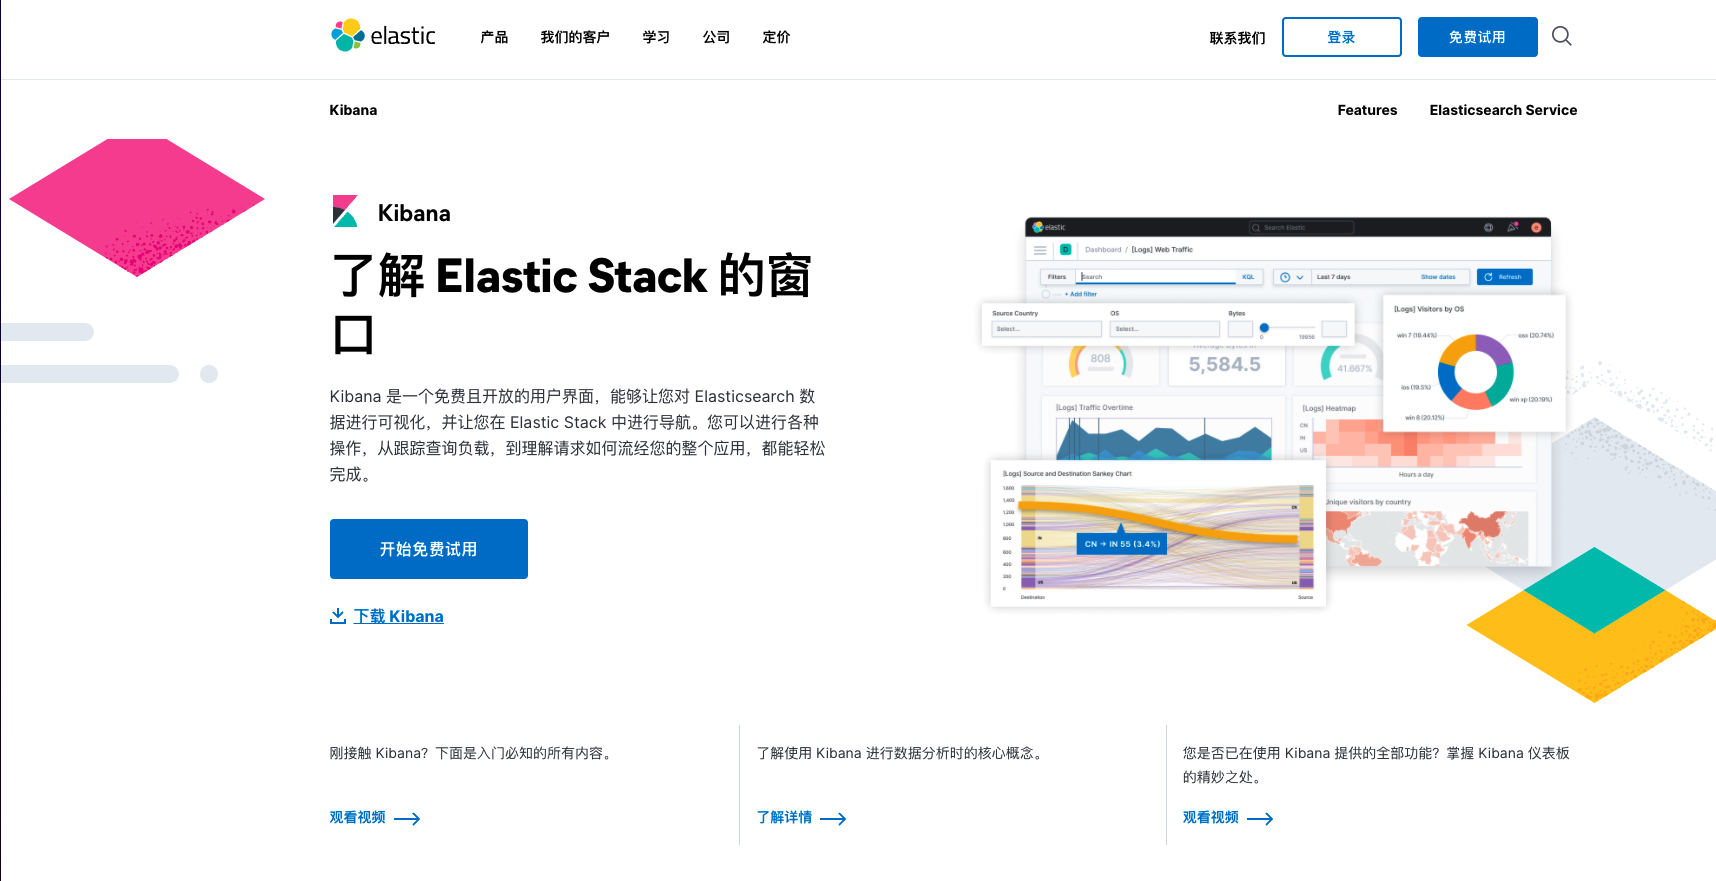Click the 联系我们 link
The image size is (1716, 881).
[1237, 38]
